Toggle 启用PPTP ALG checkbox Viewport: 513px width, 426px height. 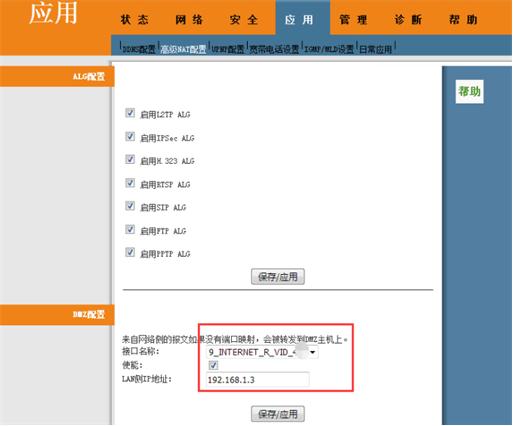pos(130,252)
